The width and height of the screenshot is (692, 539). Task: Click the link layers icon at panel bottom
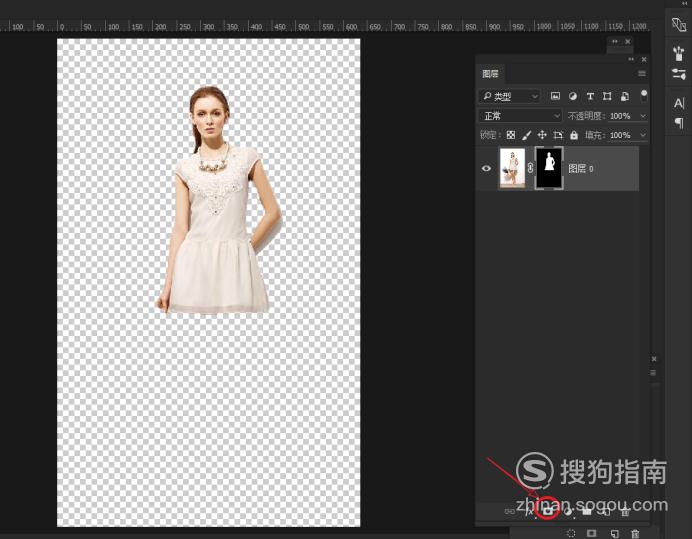pyautogui.click(x=510, y=511)
